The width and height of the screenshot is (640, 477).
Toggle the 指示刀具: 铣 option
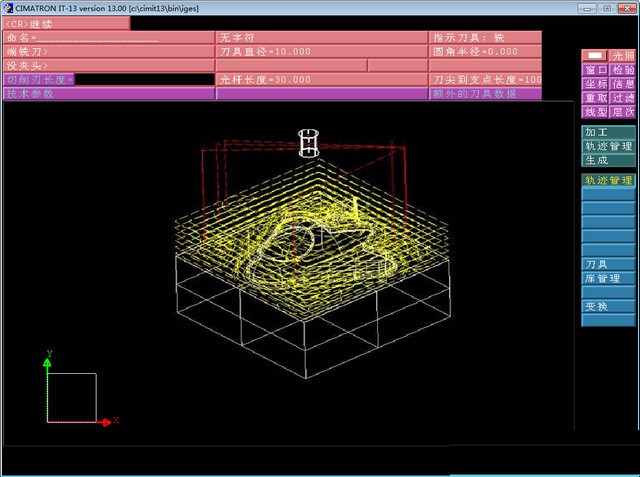[x=486, y=37]
